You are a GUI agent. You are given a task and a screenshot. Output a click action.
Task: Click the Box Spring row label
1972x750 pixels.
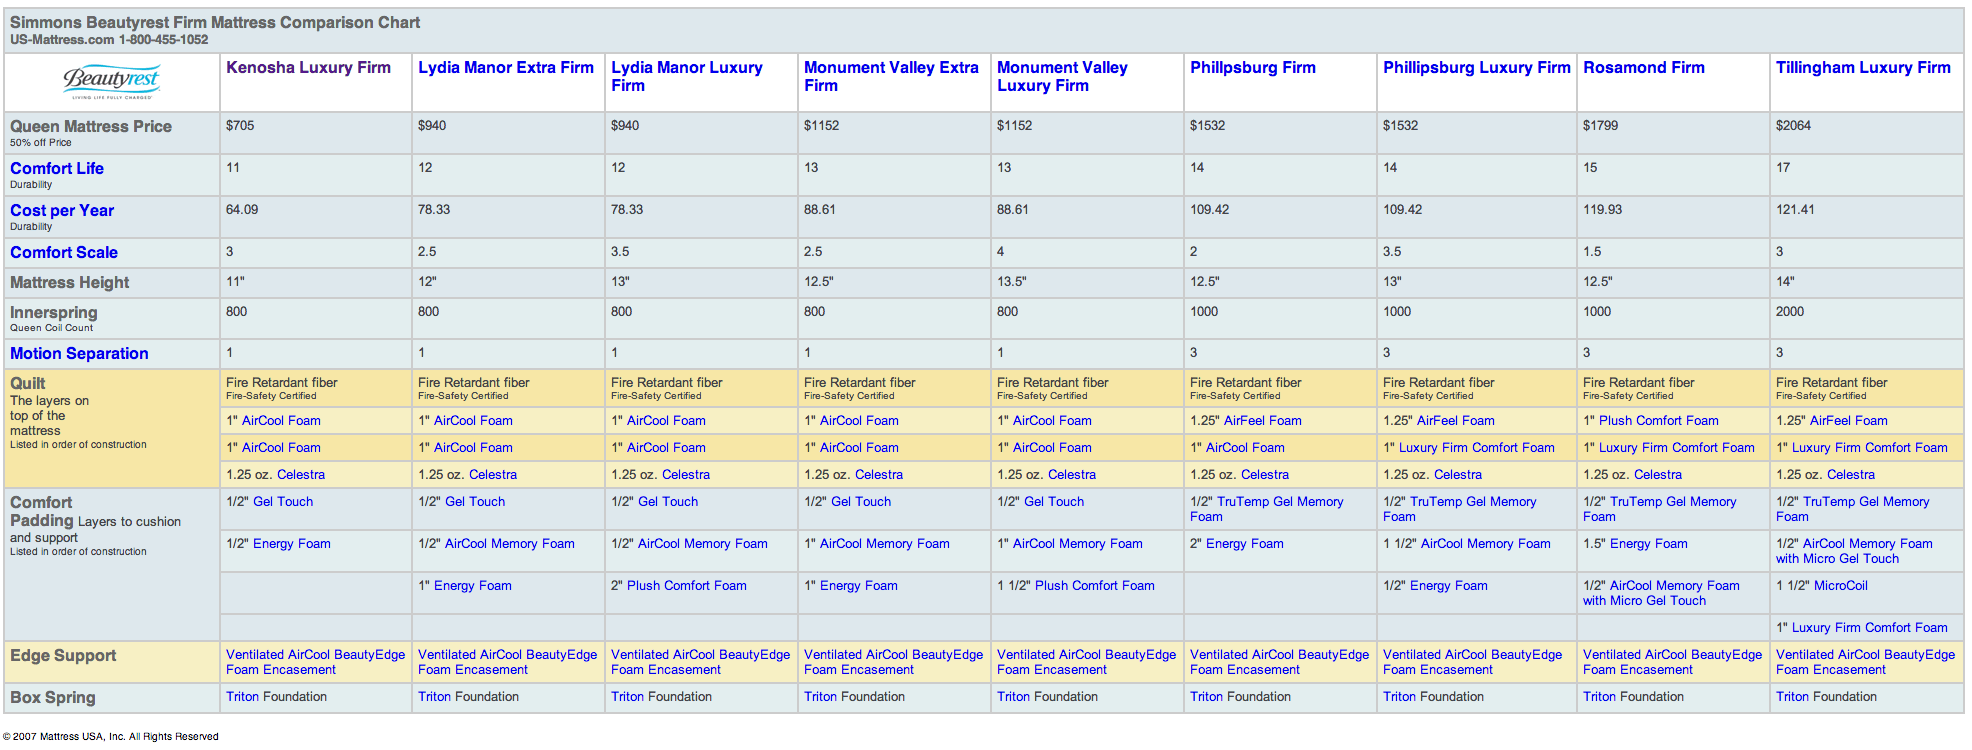pos(53,698)
